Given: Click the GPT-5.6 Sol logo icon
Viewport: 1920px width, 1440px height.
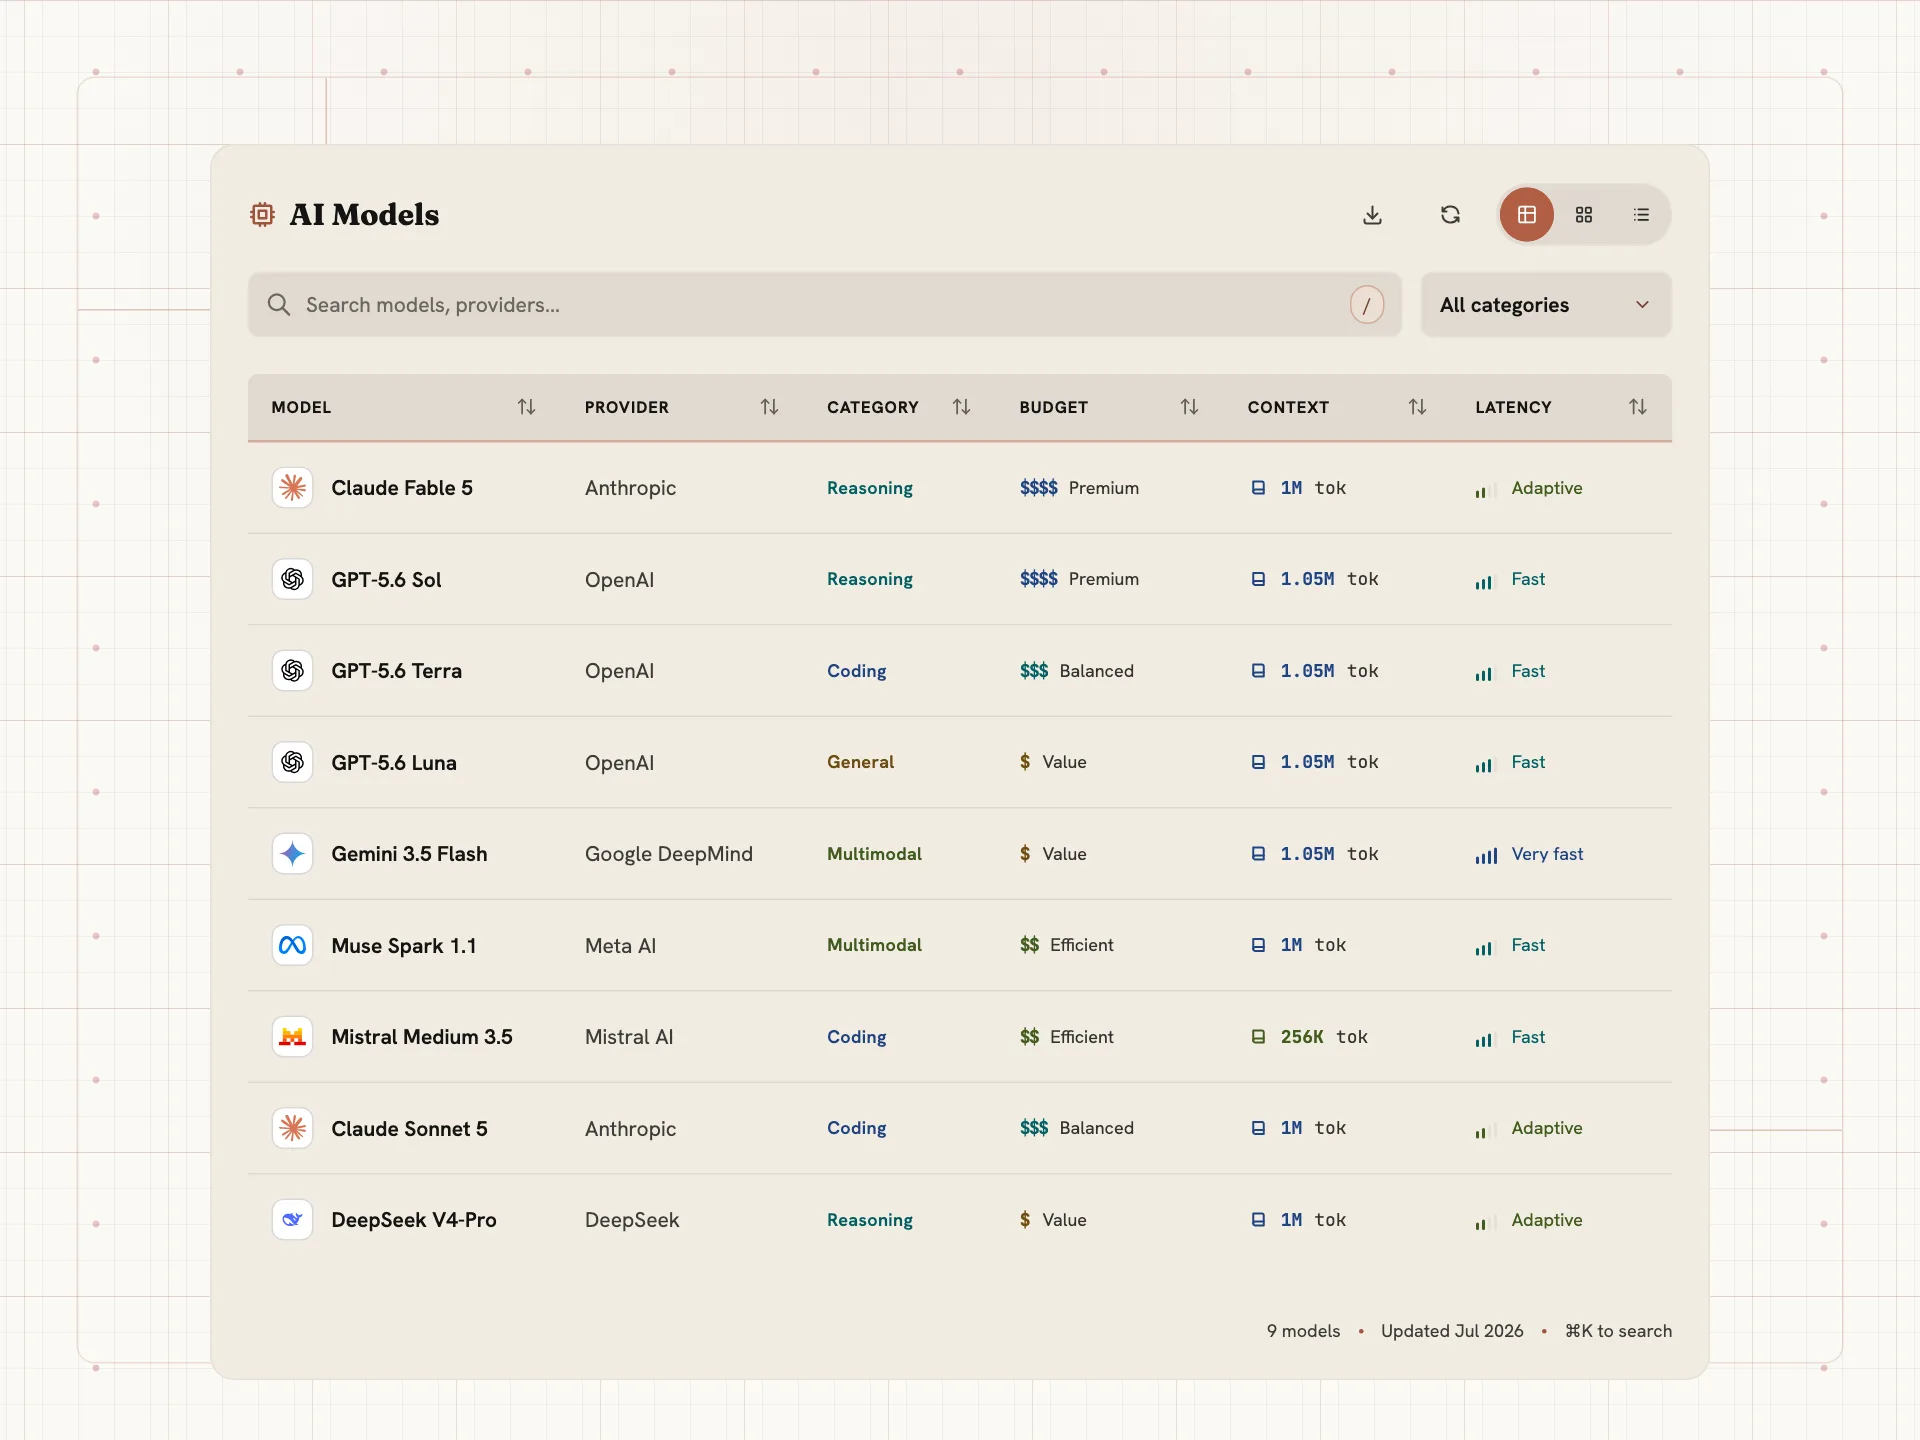Looking at the screenshot, I should pyautogui.click(x=292, y=579).
